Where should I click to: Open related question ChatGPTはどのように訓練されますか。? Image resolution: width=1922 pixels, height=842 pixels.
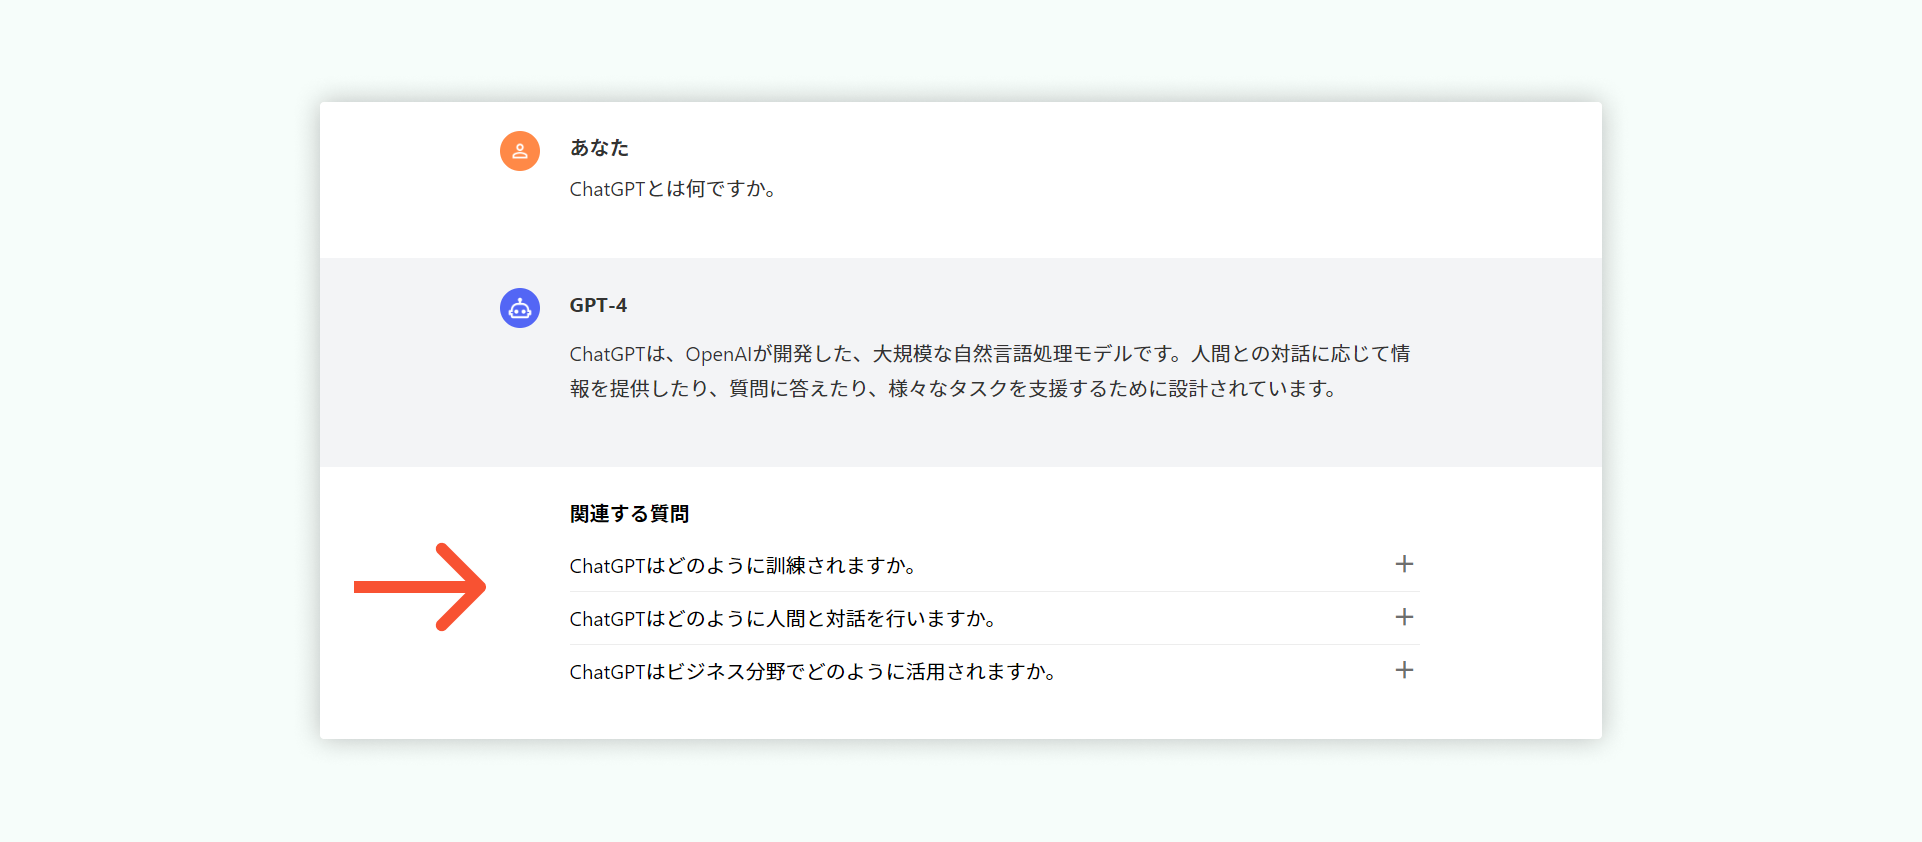point(743,566)
